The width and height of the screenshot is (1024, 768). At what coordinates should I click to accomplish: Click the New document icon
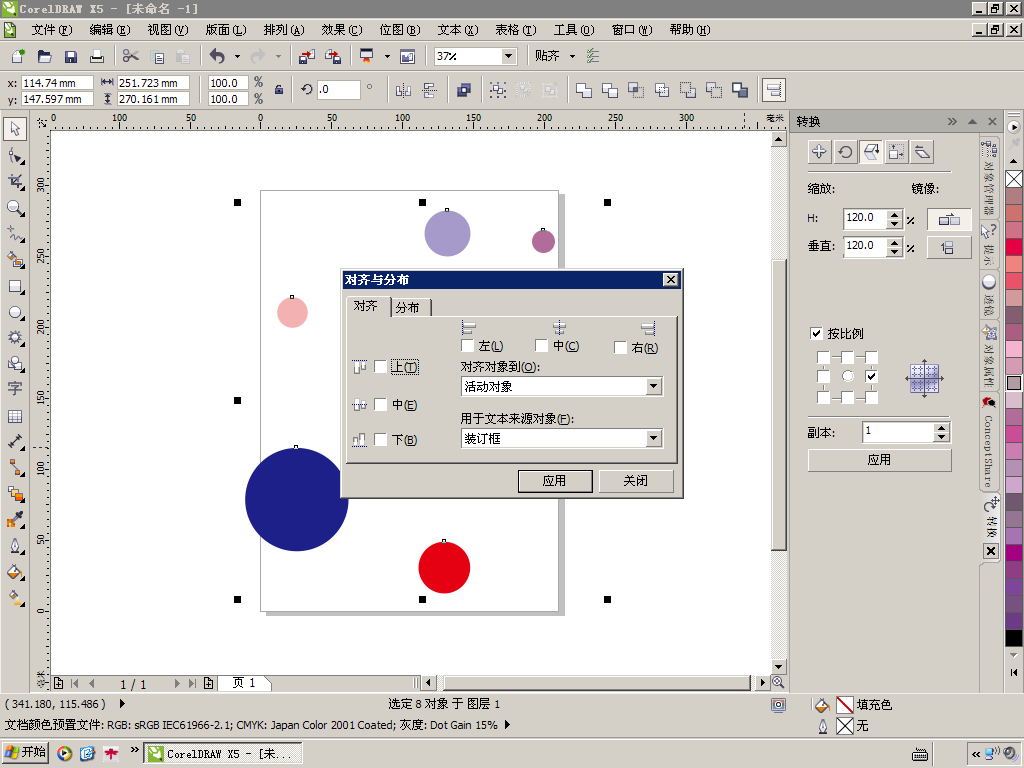[18, 56]
